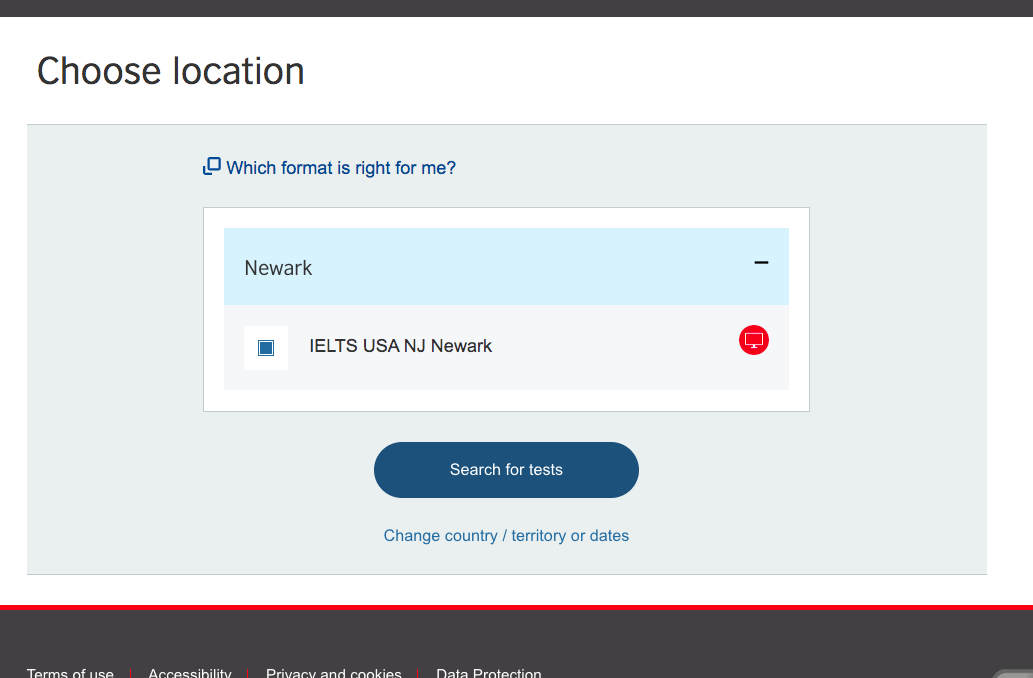Click the Newark accordion header
The height and width of the screenshot is (678, 1033).
coord(506,266)
